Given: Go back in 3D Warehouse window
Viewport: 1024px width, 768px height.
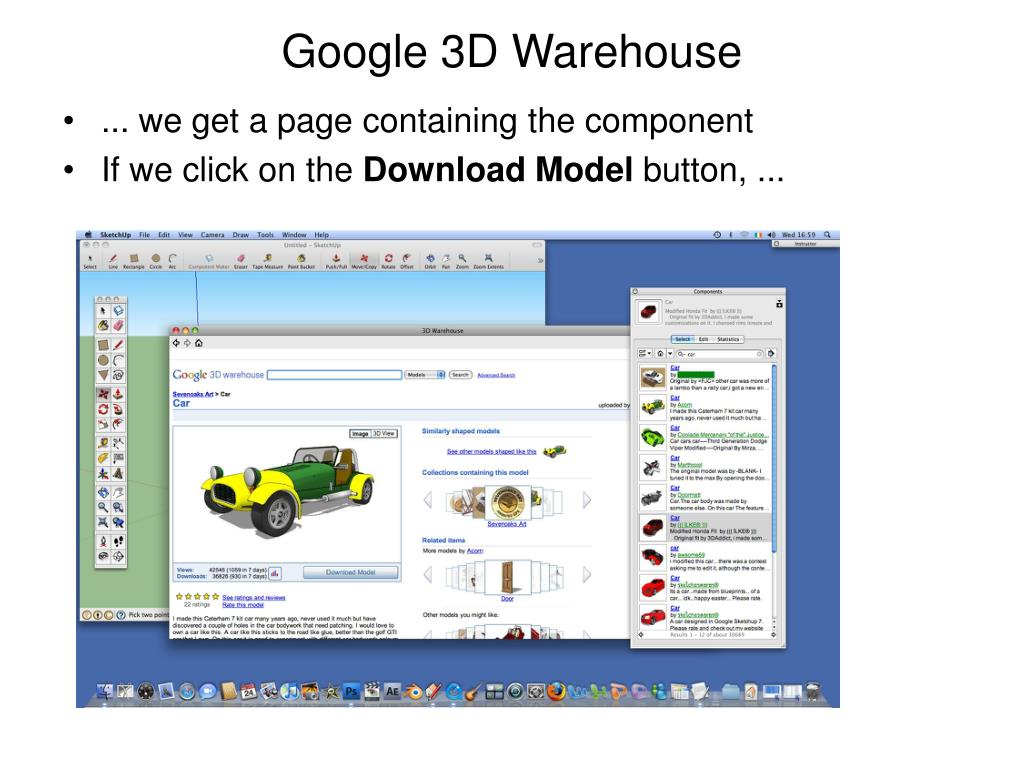Looking at the screenshot, I should [x=176, y=343].
